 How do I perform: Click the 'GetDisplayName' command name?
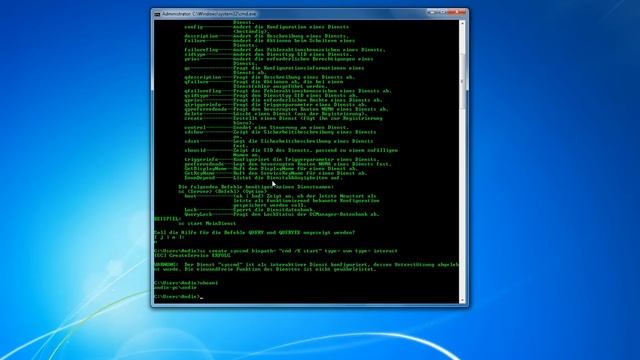(205, 169)
